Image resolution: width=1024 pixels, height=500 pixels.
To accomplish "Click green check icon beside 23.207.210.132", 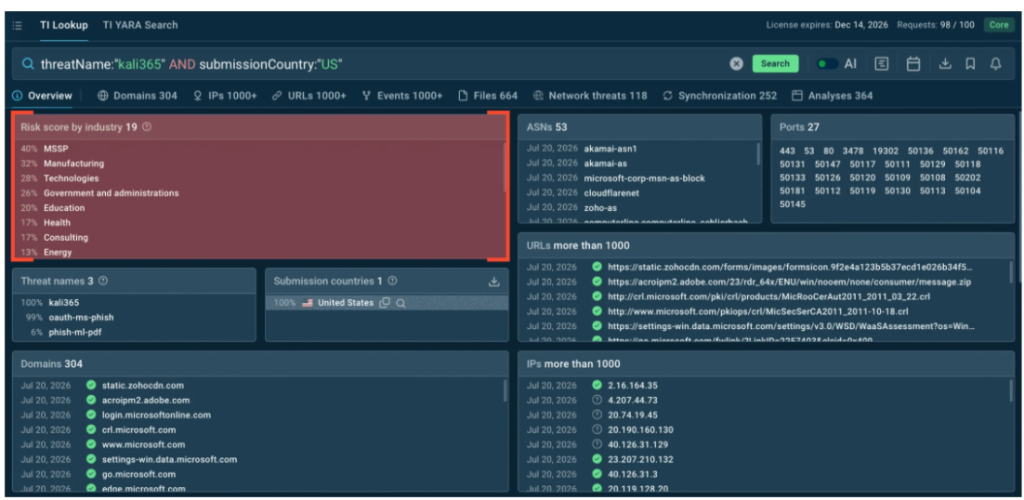I will 597,459.
